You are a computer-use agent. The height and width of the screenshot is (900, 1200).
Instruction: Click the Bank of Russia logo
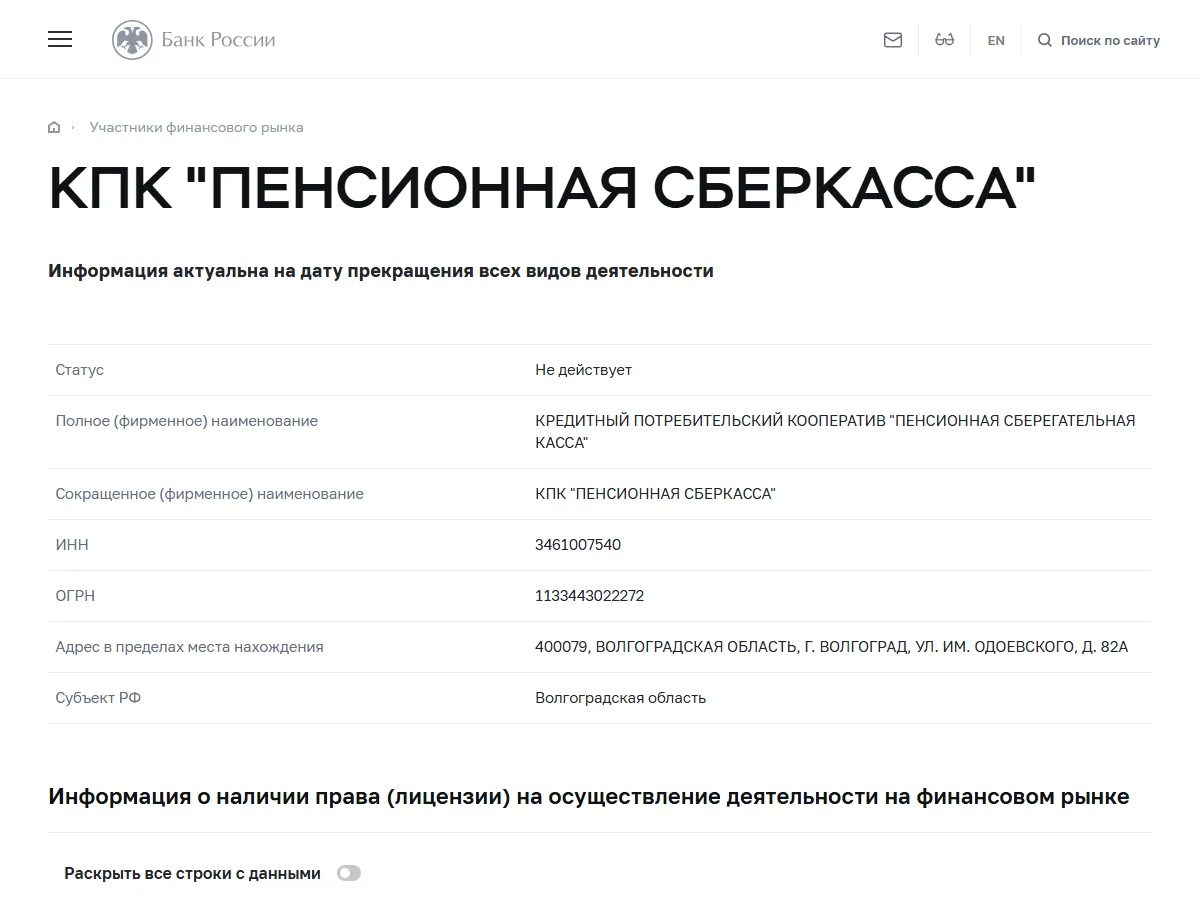194,40
